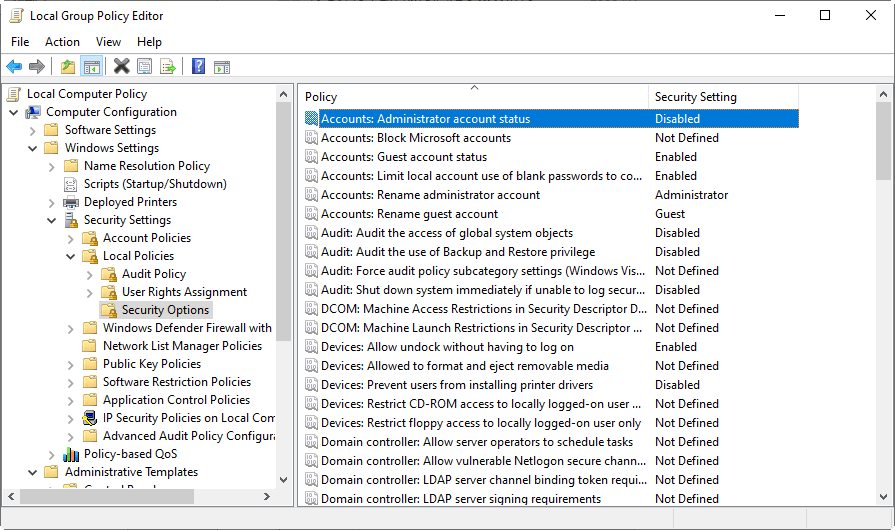Collapse the Local Policies node
Image resolution: width=895 pixels, height=530 pixels.
pyautogui.click(x=70, y=256)
